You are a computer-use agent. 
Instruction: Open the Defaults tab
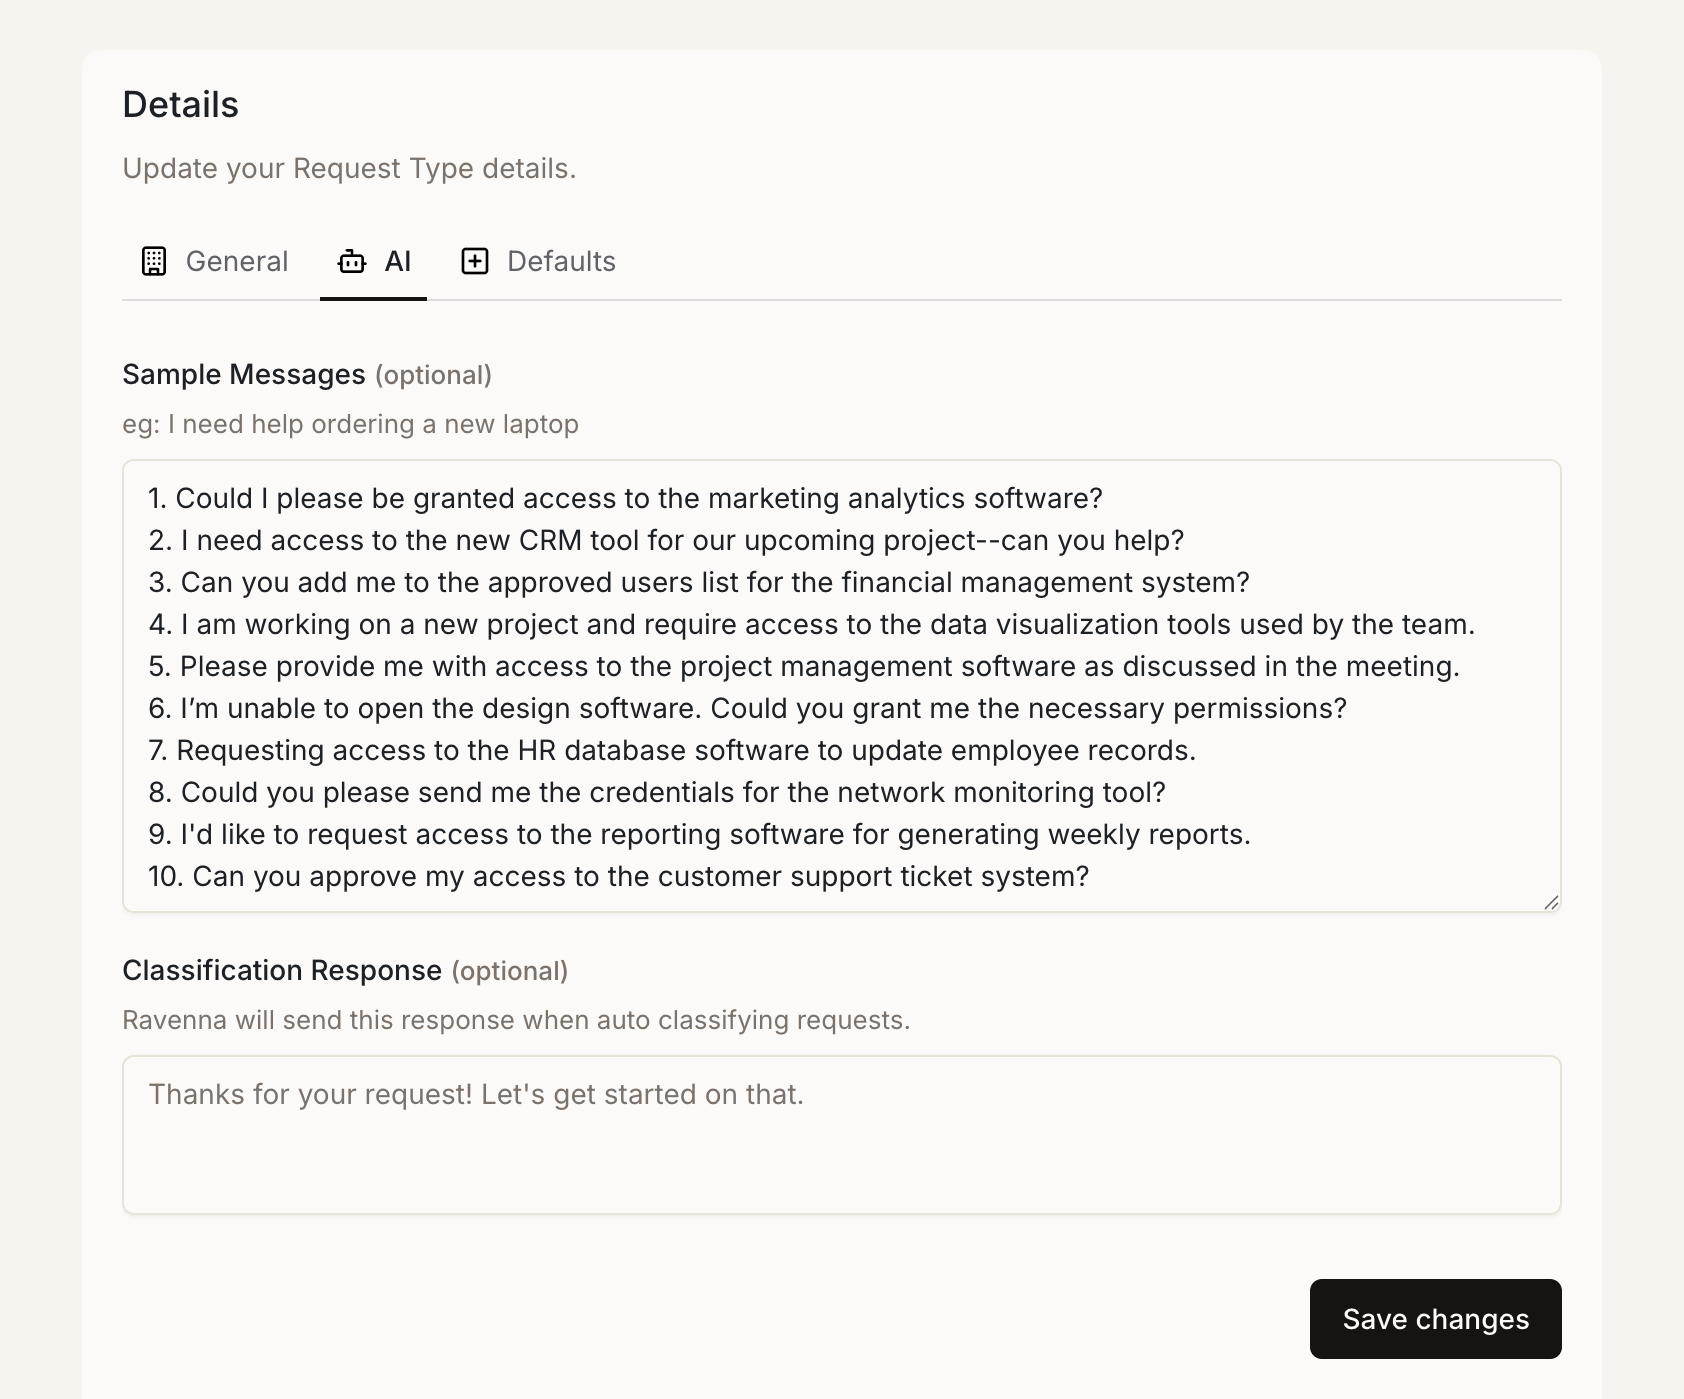561,261
